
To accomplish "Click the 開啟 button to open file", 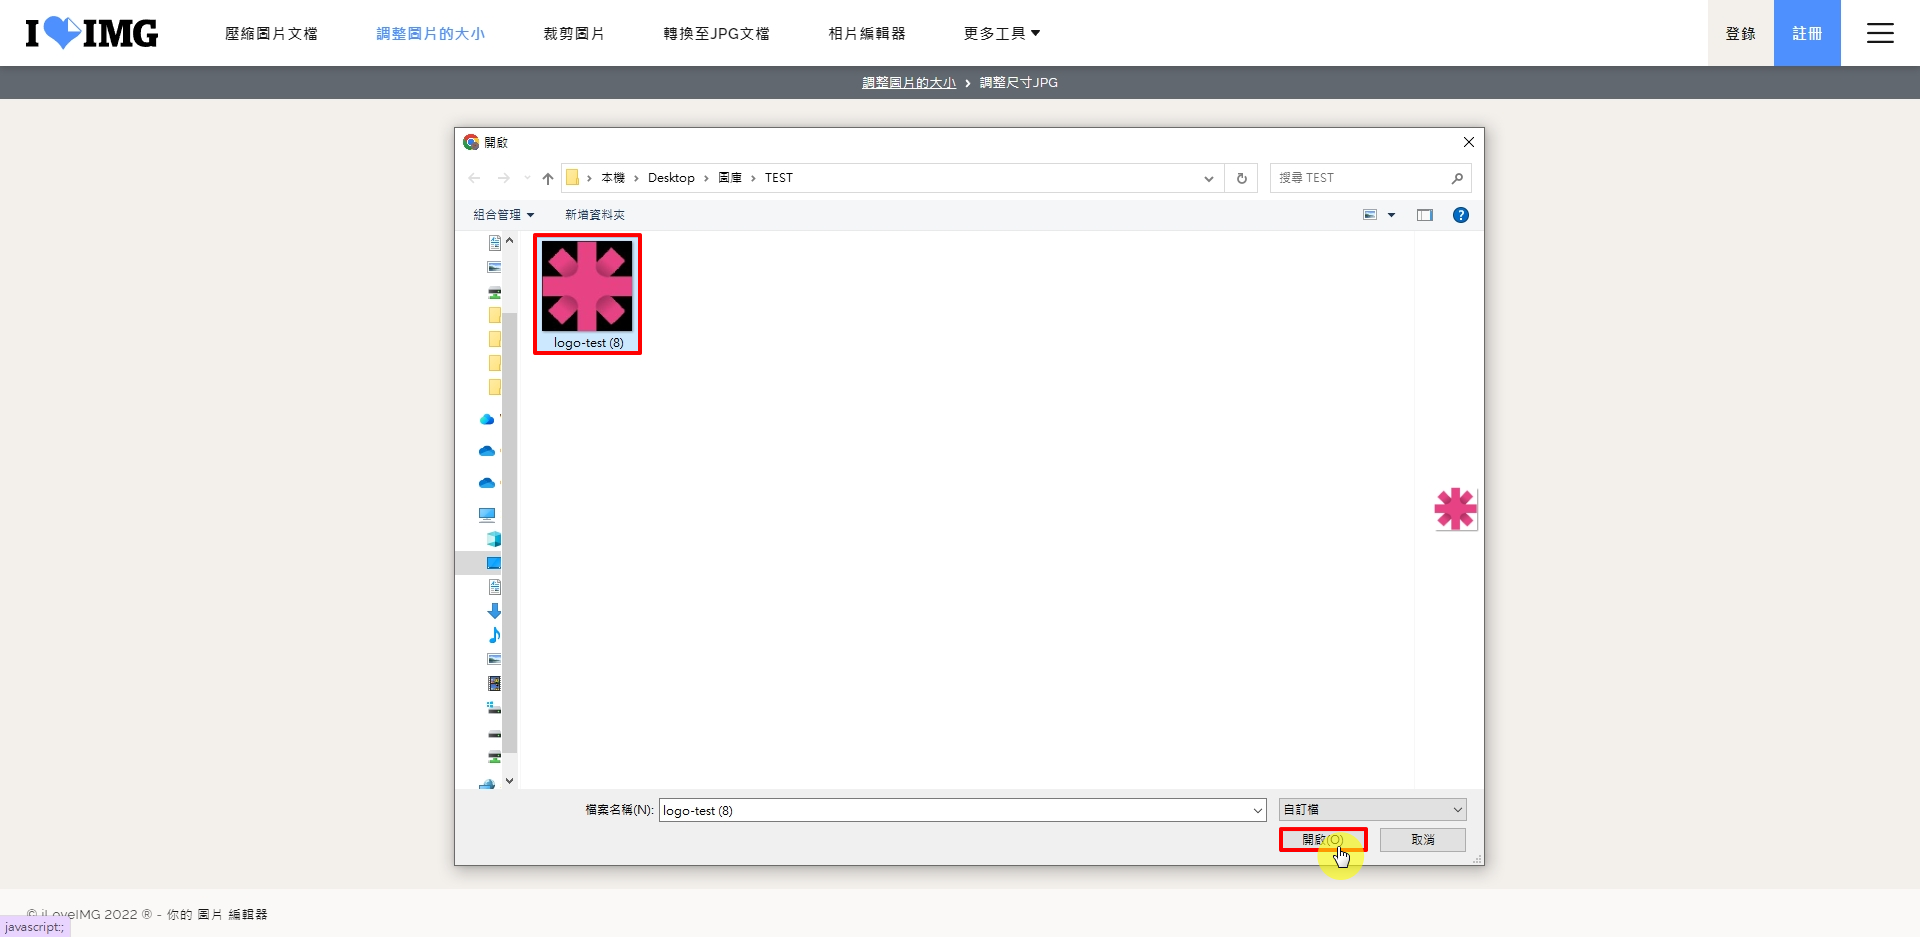I will click(x=1322, y=840).
